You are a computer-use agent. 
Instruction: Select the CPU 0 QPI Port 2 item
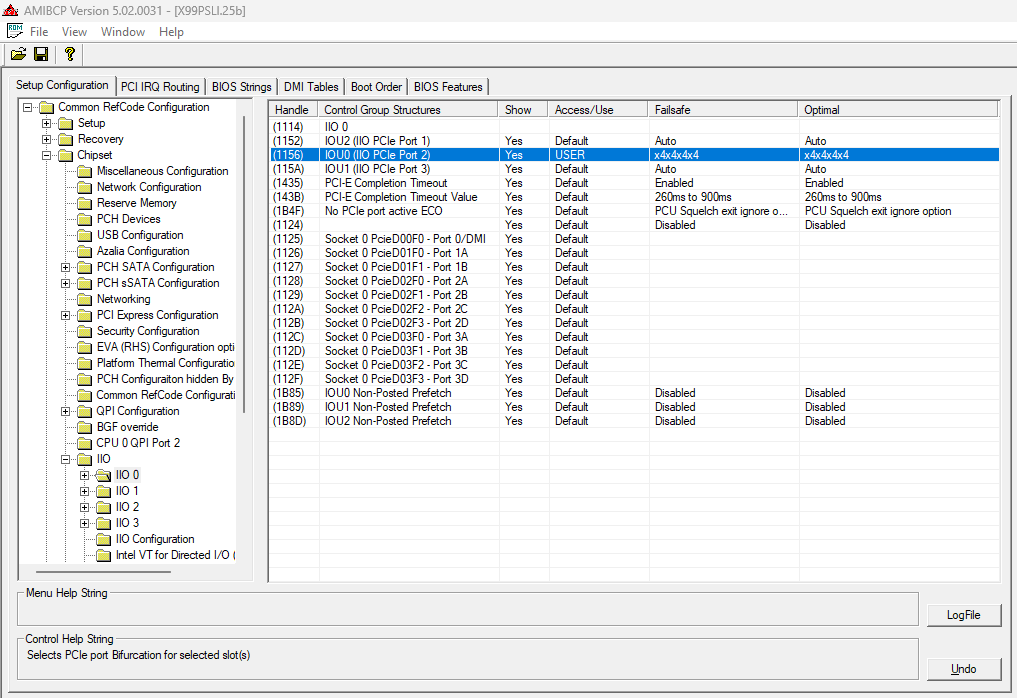click(138, 443)
